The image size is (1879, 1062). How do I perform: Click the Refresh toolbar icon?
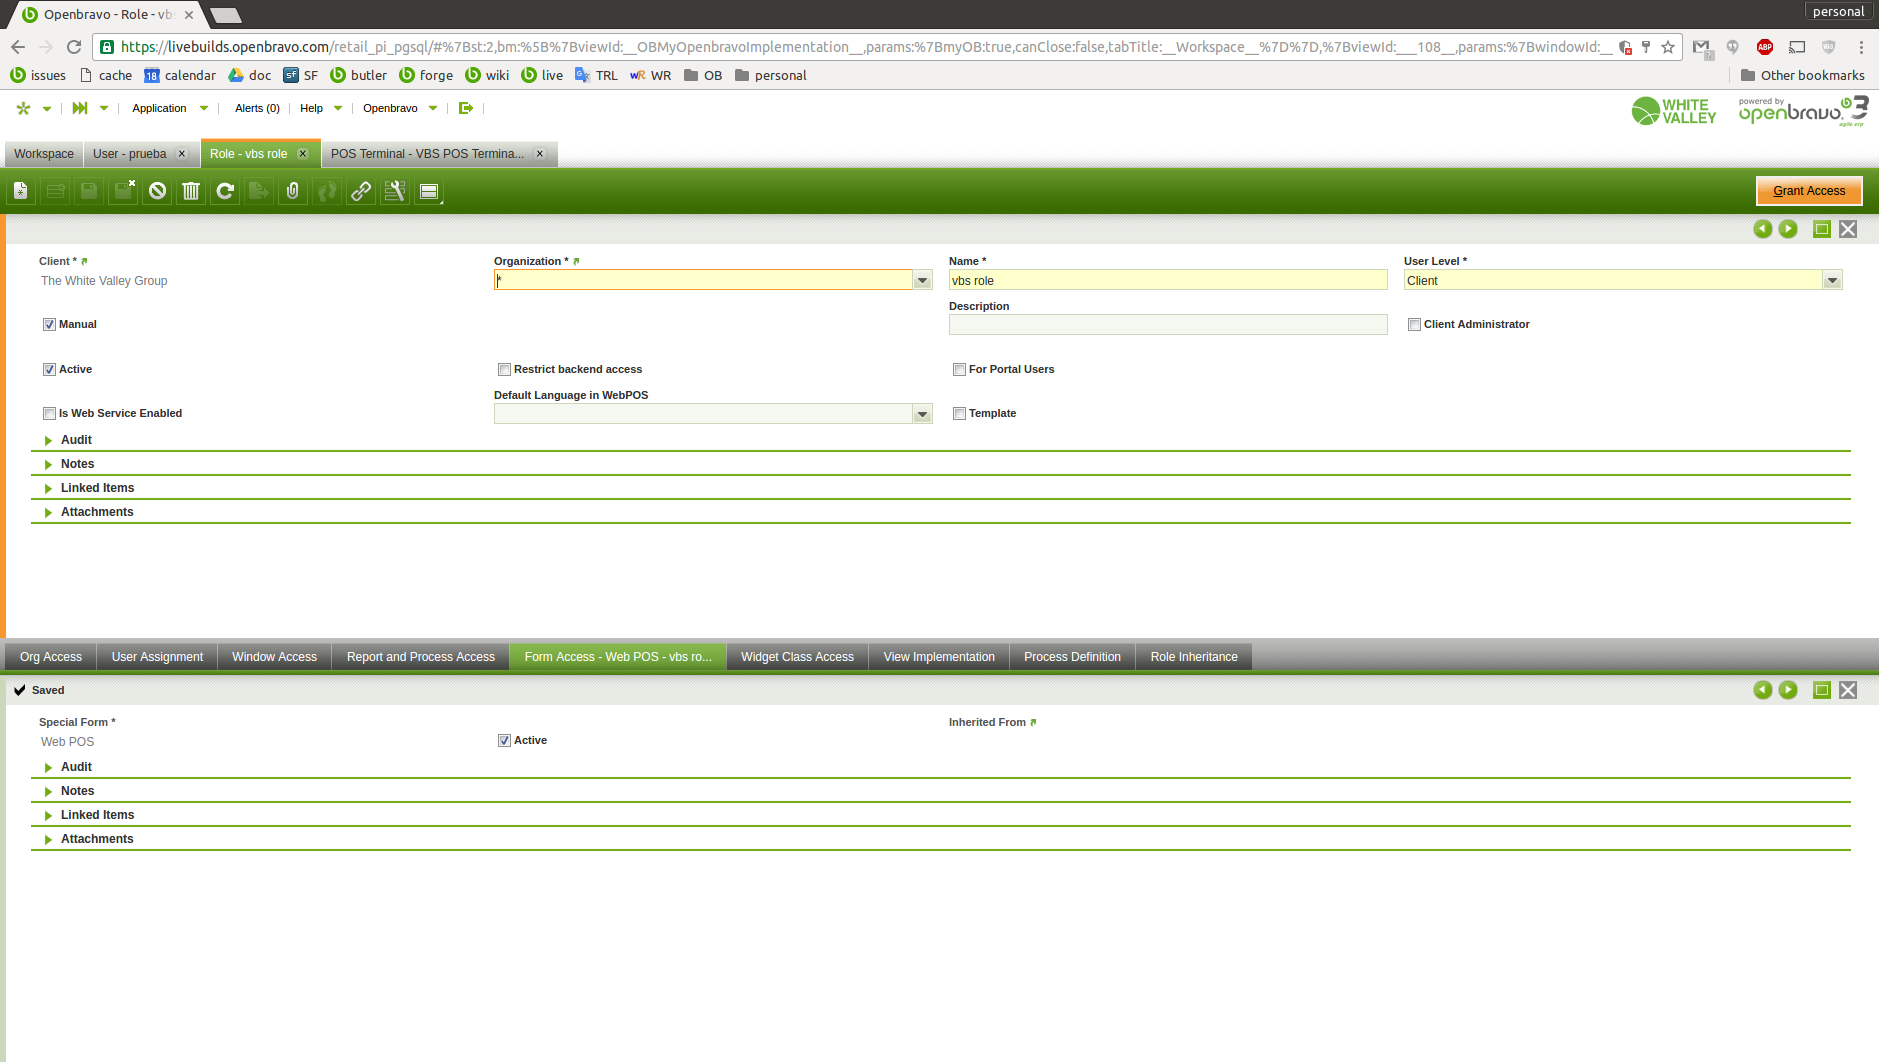click(x=225, y=191)
